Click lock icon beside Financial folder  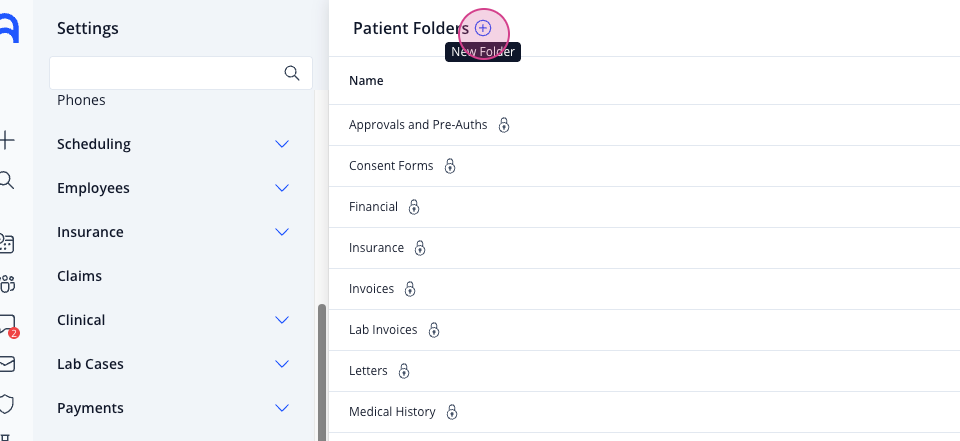coord(414,207)
